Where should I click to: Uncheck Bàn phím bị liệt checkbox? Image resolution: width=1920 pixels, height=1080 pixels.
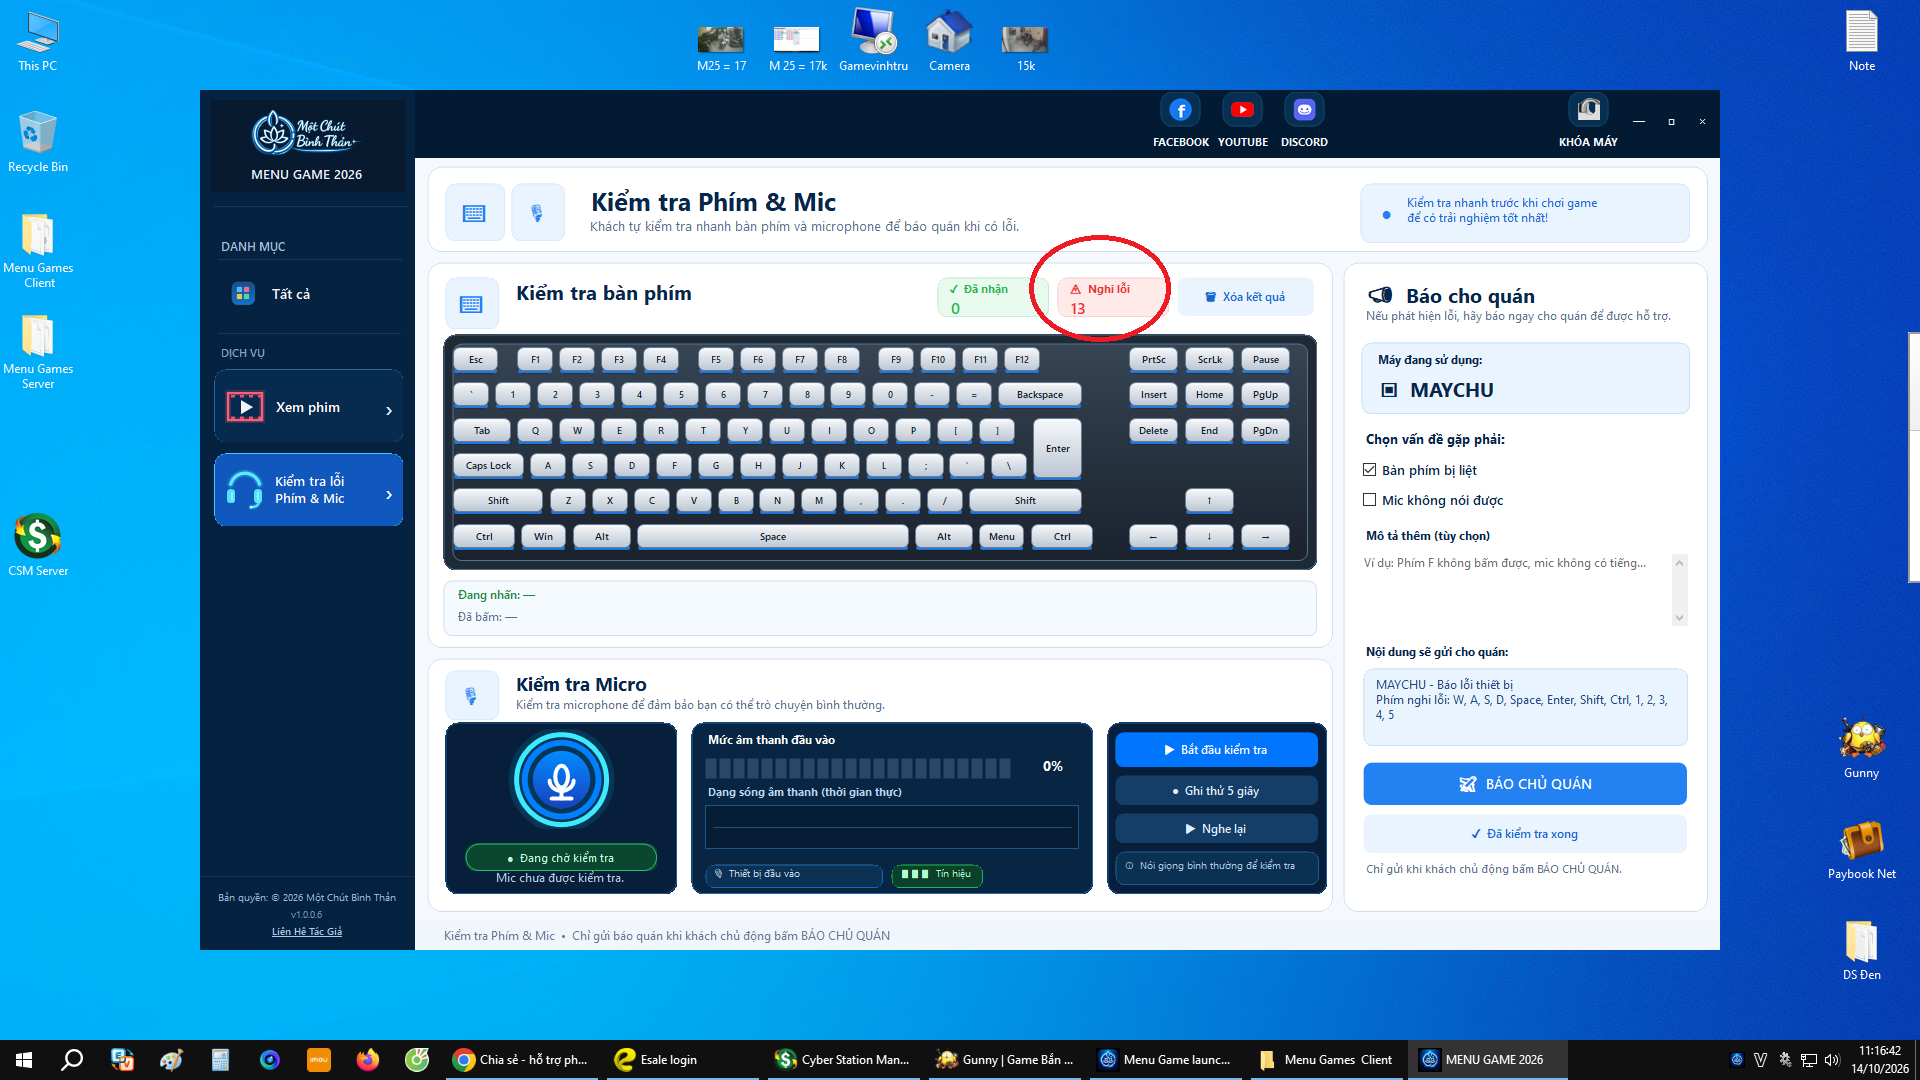coord(1370,470)
